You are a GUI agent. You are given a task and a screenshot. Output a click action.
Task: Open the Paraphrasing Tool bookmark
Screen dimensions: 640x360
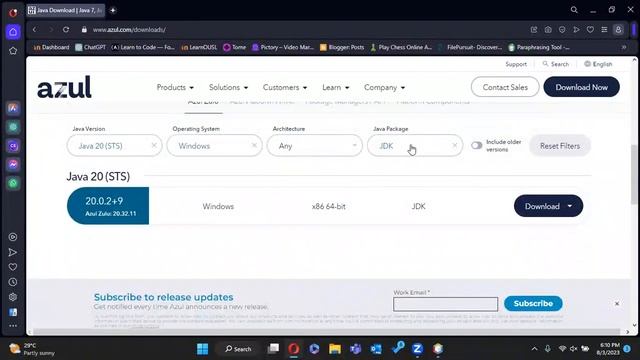pos(539,47)
